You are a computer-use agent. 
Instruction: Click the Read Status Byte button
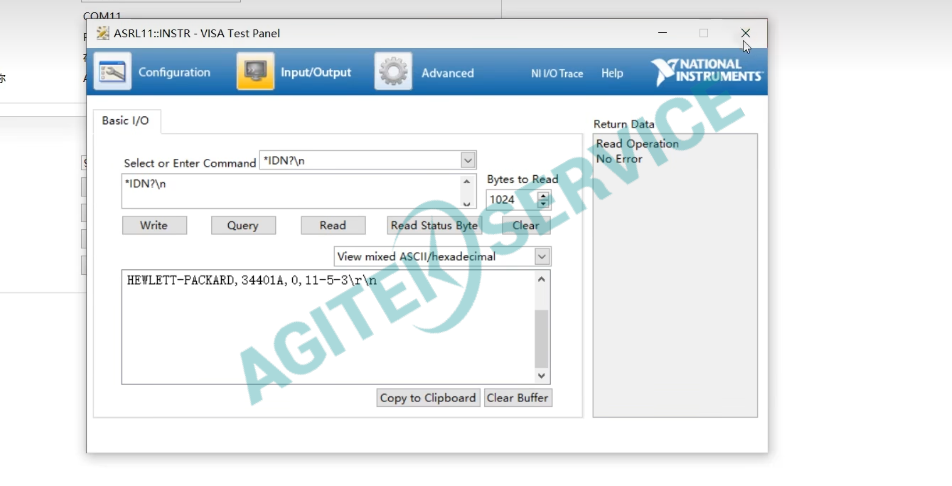tap(434, 225)
